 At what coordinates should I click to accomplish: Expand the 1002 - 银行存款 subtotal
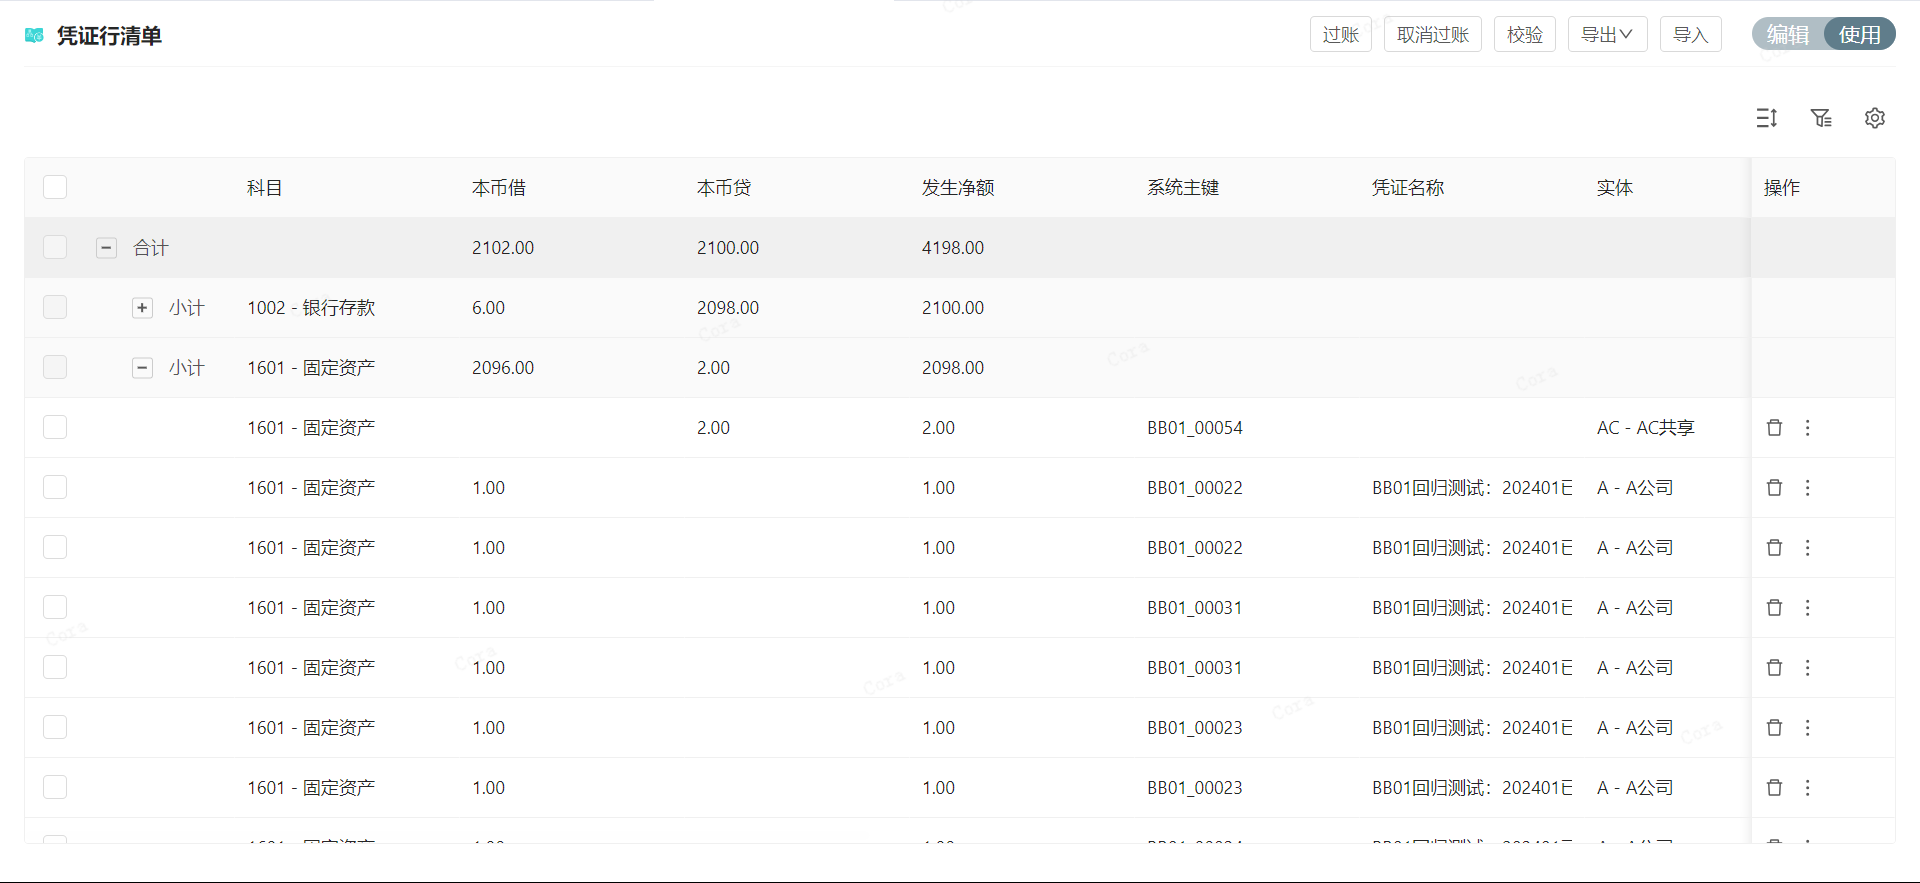click(x=142, y=308)
